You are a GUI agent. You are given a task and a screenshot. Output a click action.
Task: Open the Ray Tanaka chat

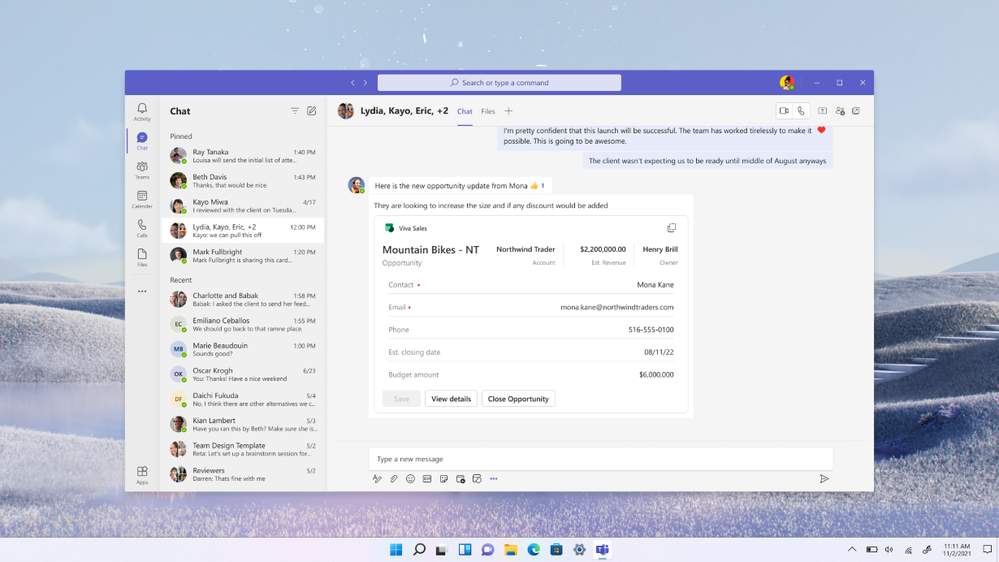243,155
